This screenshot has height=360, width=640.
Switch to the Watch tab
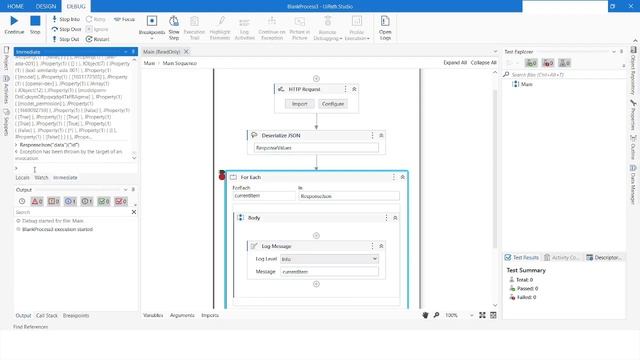[x=41, y=178]
